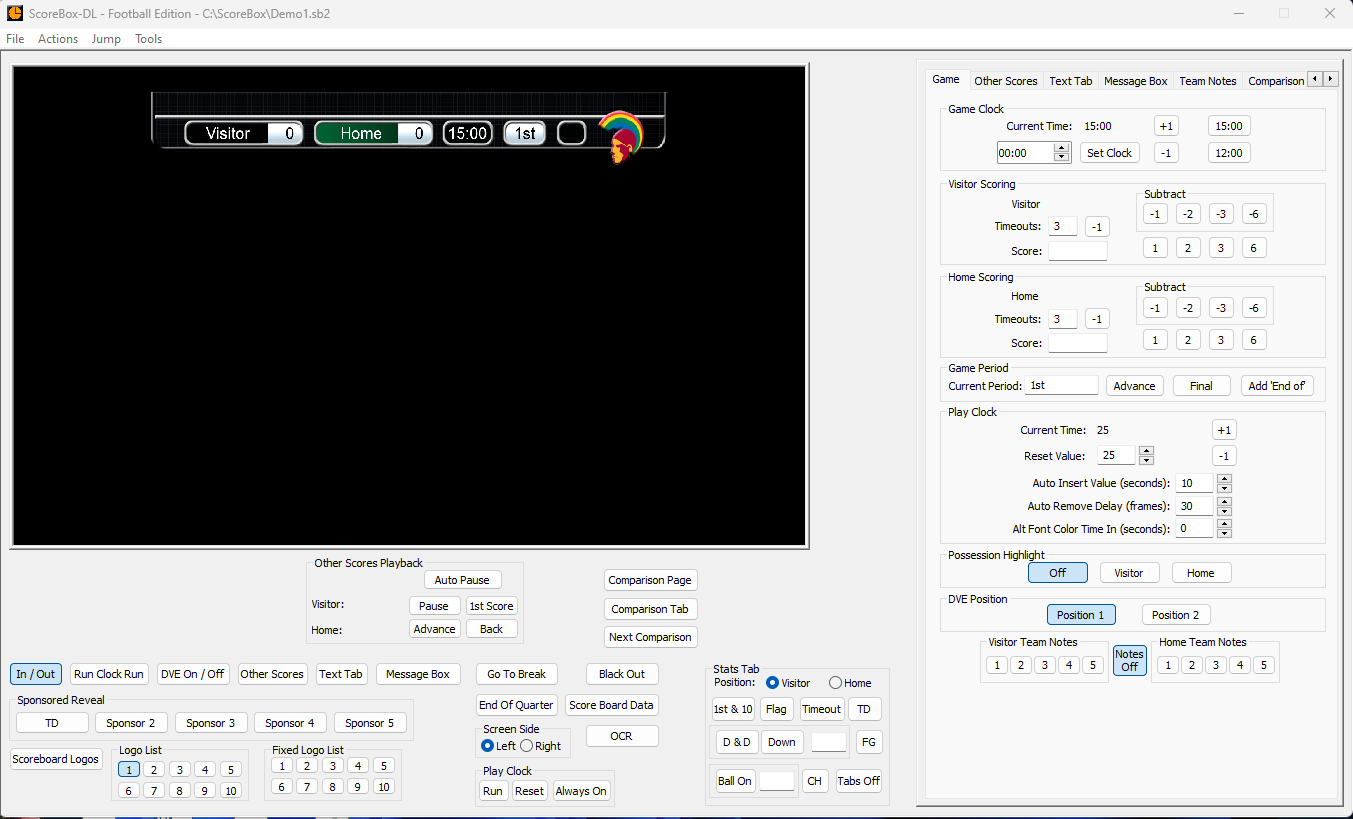Turn Possession Highlight Off
The image size is (1353, 819).
coord(1057,572)
